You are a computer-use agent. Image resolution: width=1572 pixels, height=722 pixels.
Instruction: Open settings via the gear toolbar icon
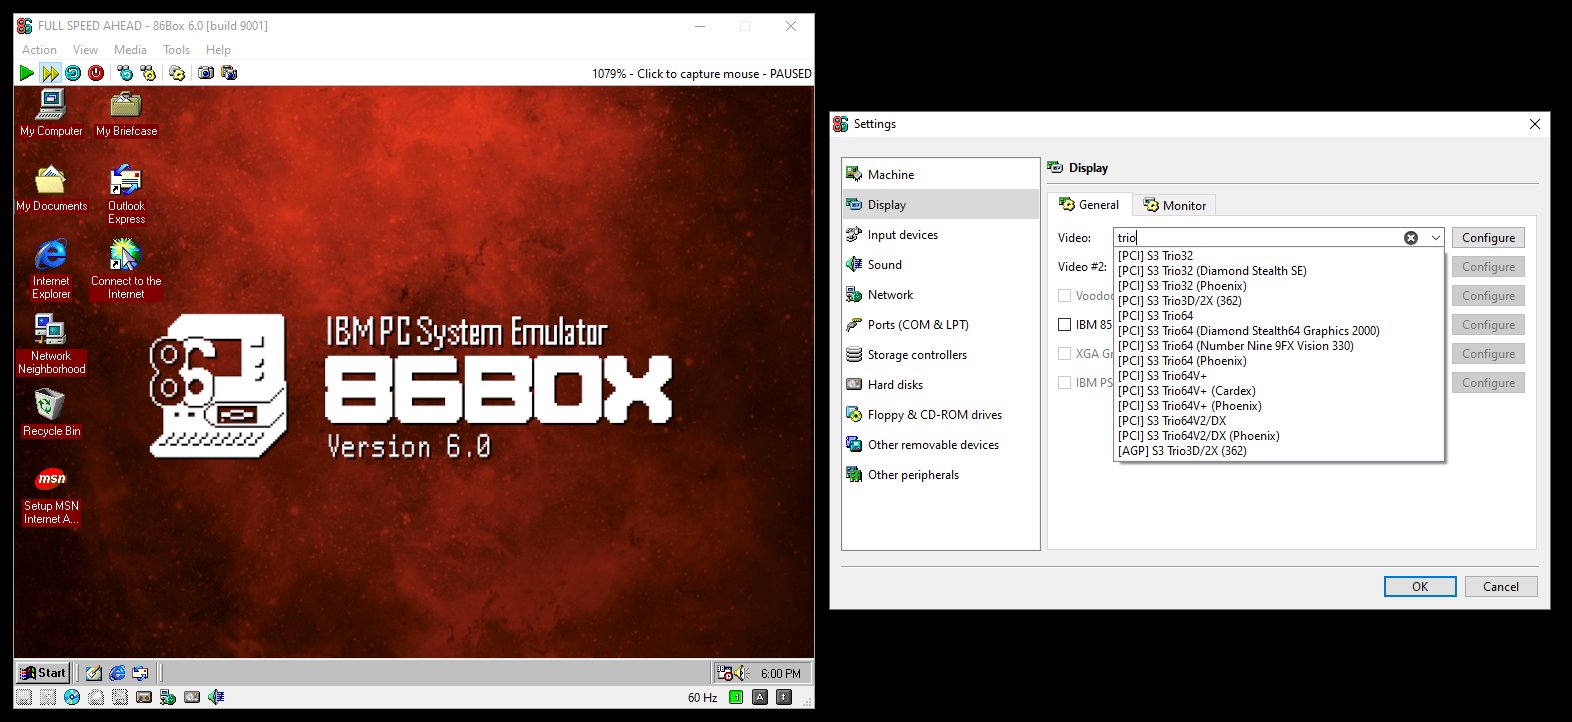[177, 73]
